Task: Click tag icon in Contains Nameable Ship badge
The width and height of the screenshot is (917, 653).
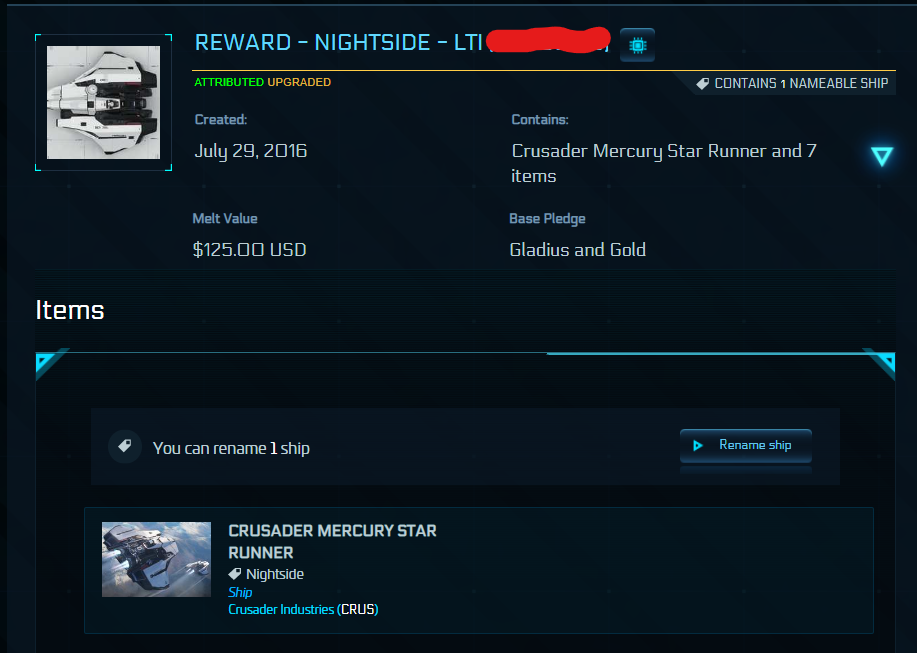Action: click(x=702, y=84)
